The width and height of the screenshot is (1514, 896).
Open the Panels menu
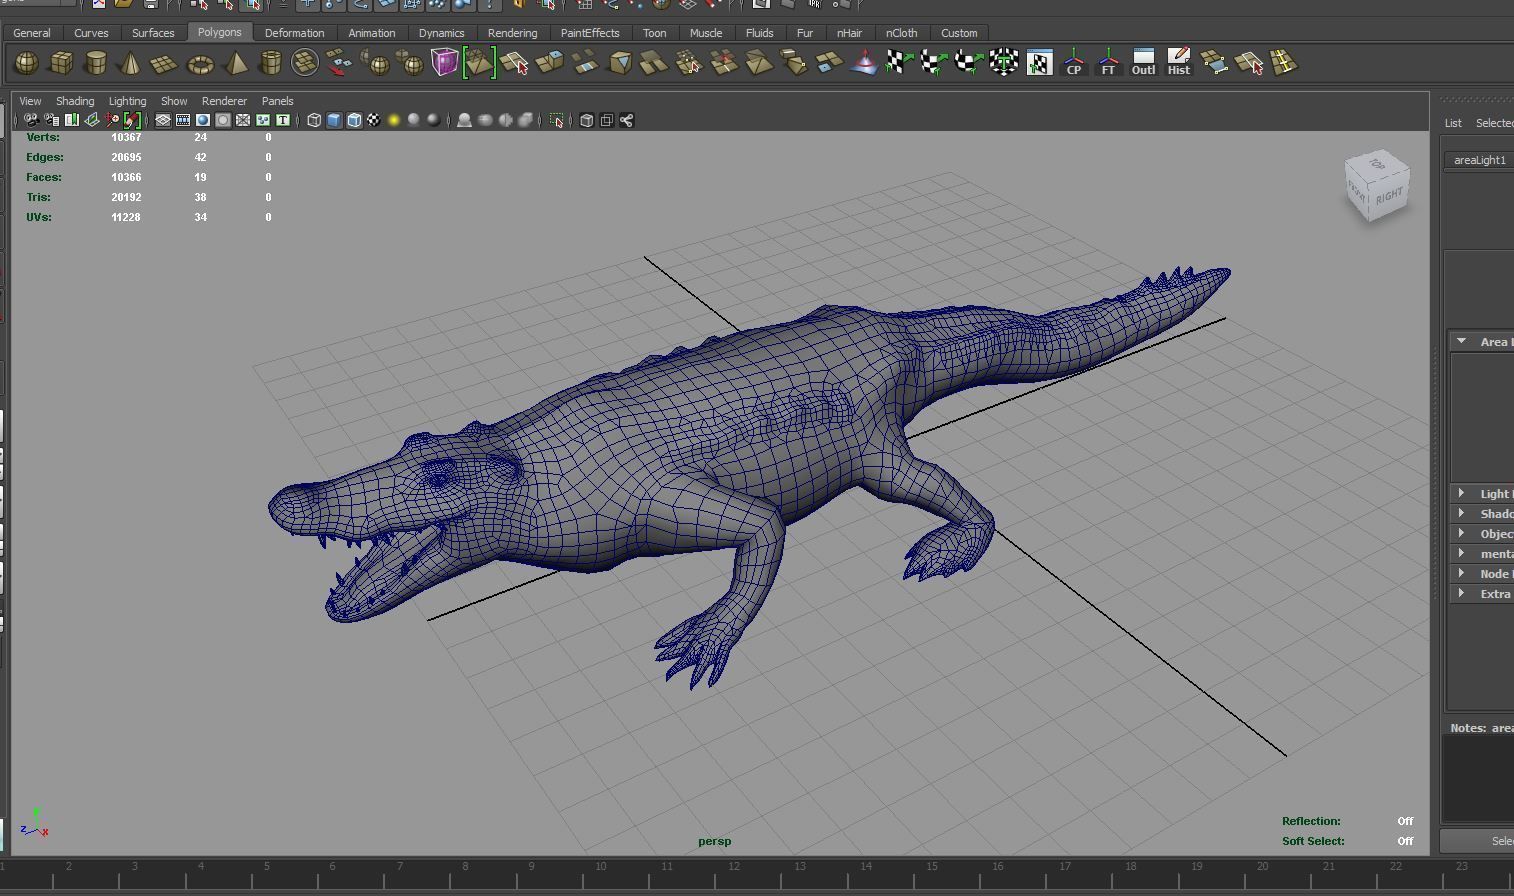pyautogui.click(x=277, y=101)
